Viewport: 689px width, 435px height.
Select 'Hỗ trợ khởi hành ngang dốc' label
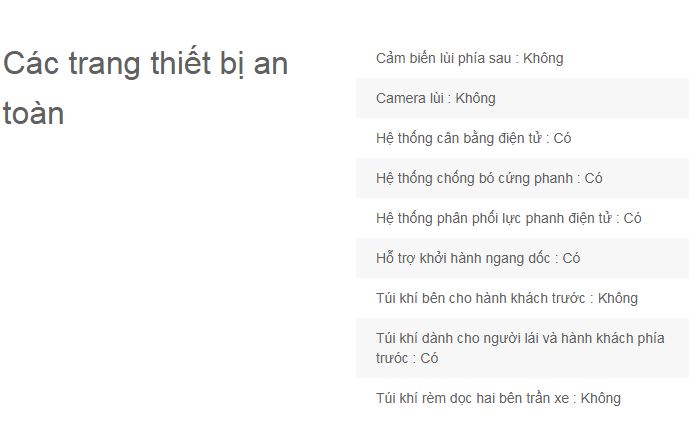click(x=463, y=258)
